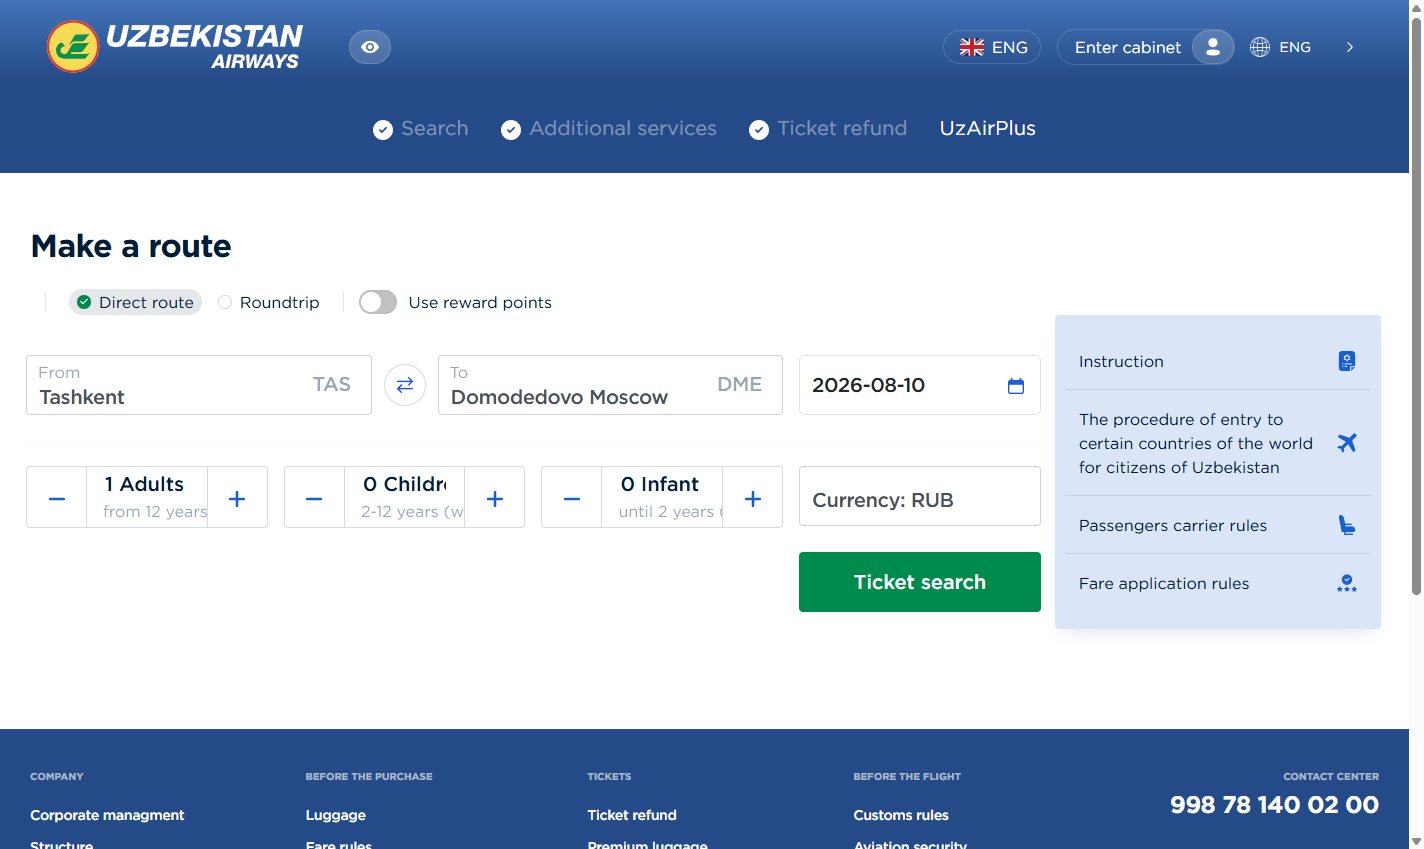The height and width of the screenshot is (849, 1424).
Task: Open the Luggage footer link
Action: [336, 815]
